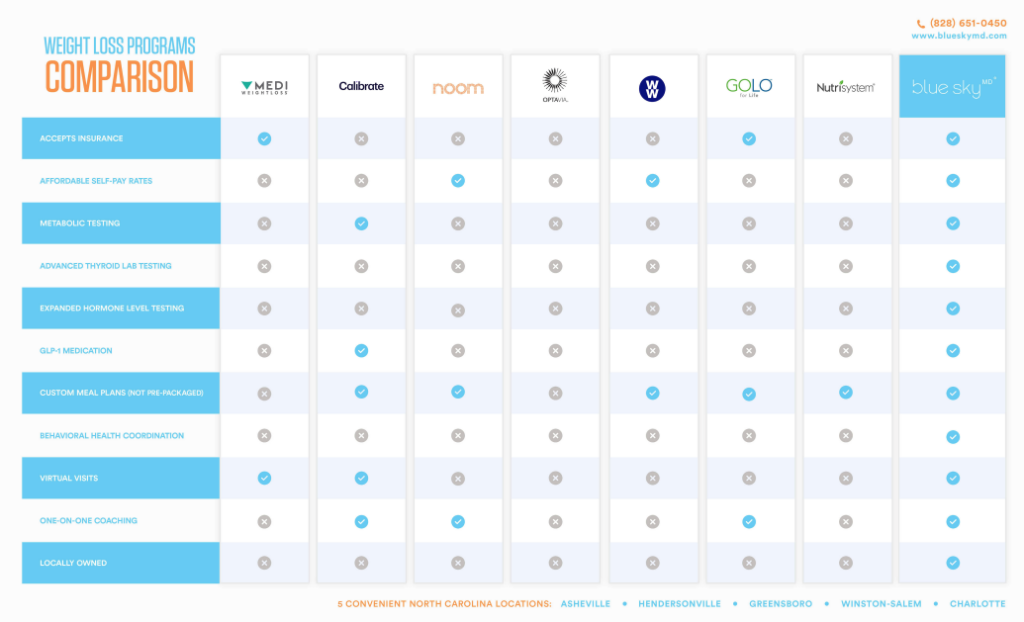The image size is (1024, 622).
Task: Click the orange phone icon at top right
Action: 921,23
